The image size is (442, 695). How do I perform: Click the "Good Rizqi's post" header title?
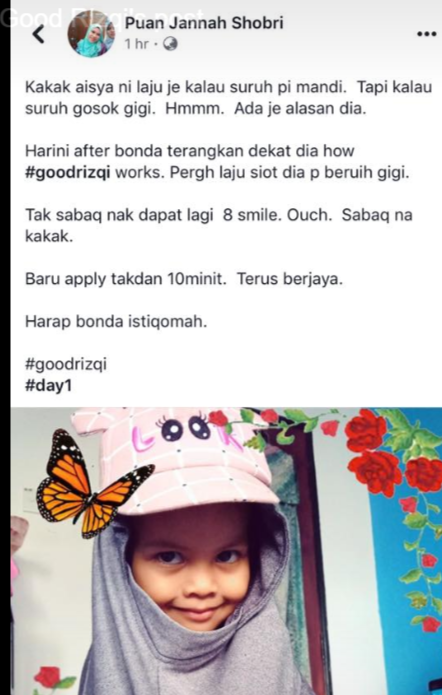click(x=102, y=19)
